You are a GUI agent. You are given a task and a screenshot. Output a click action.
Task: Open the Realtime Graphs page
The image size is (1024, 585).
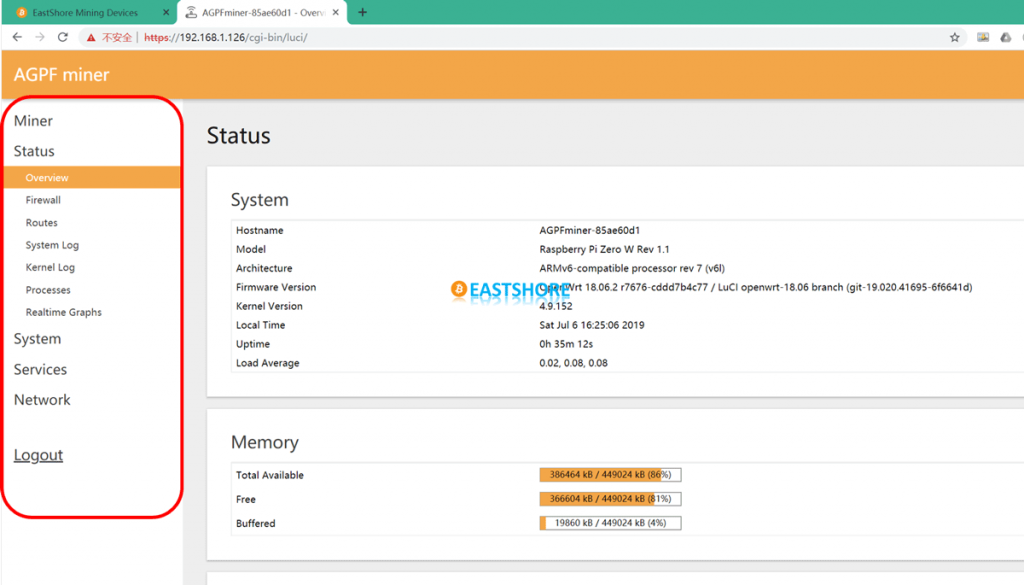pyautogui.click(x=64, y=311)
